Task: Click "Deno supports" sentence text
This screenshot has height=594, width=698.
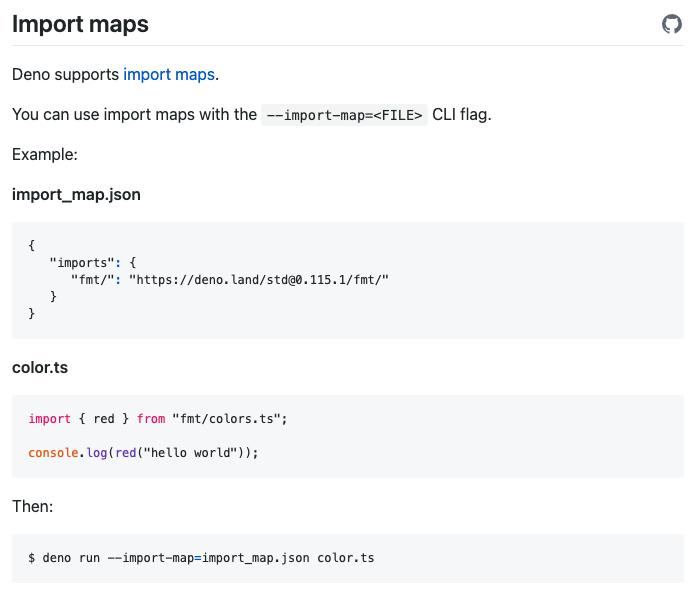Action: 65,74
